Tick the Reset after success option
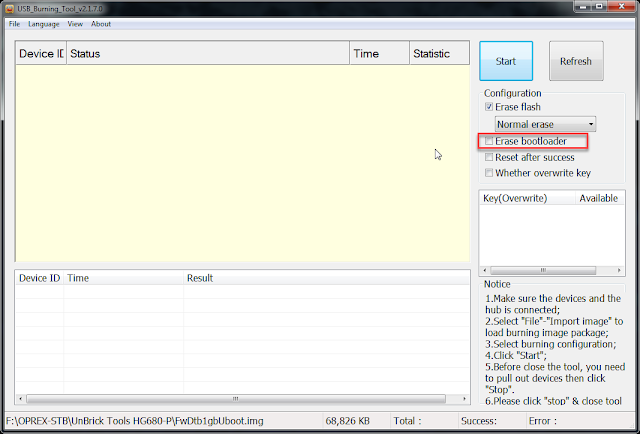 point(489,157)
